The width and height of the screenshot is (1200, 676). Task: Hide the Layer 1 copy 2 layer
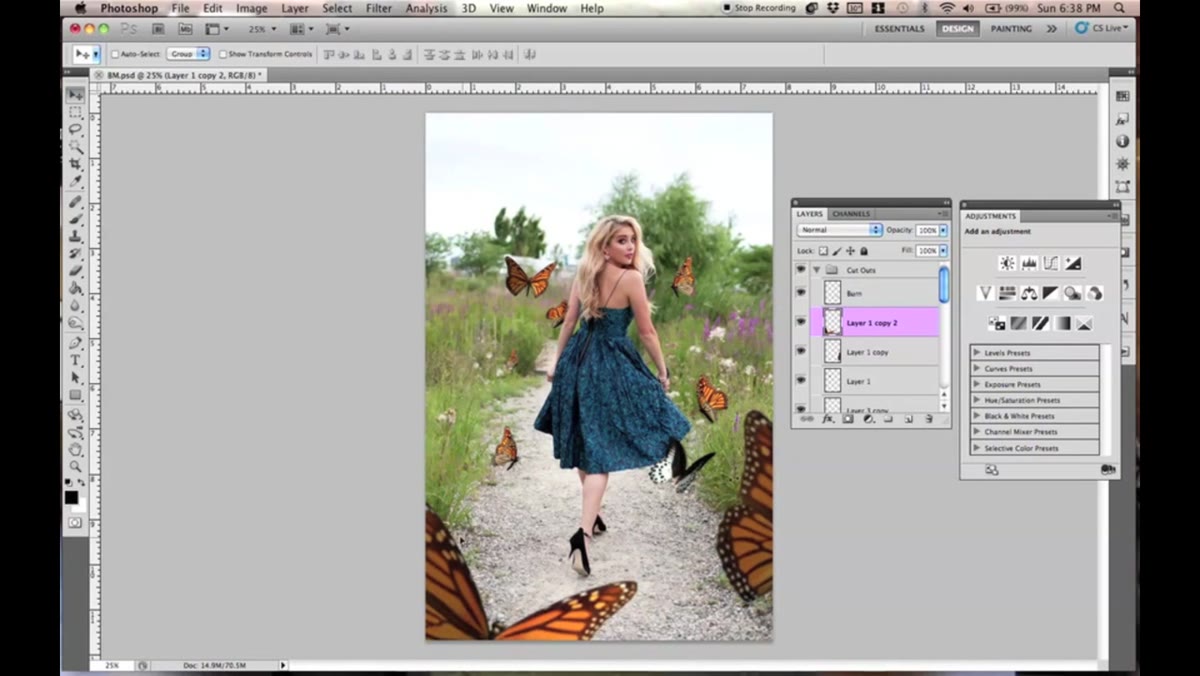tap(800, 322)
